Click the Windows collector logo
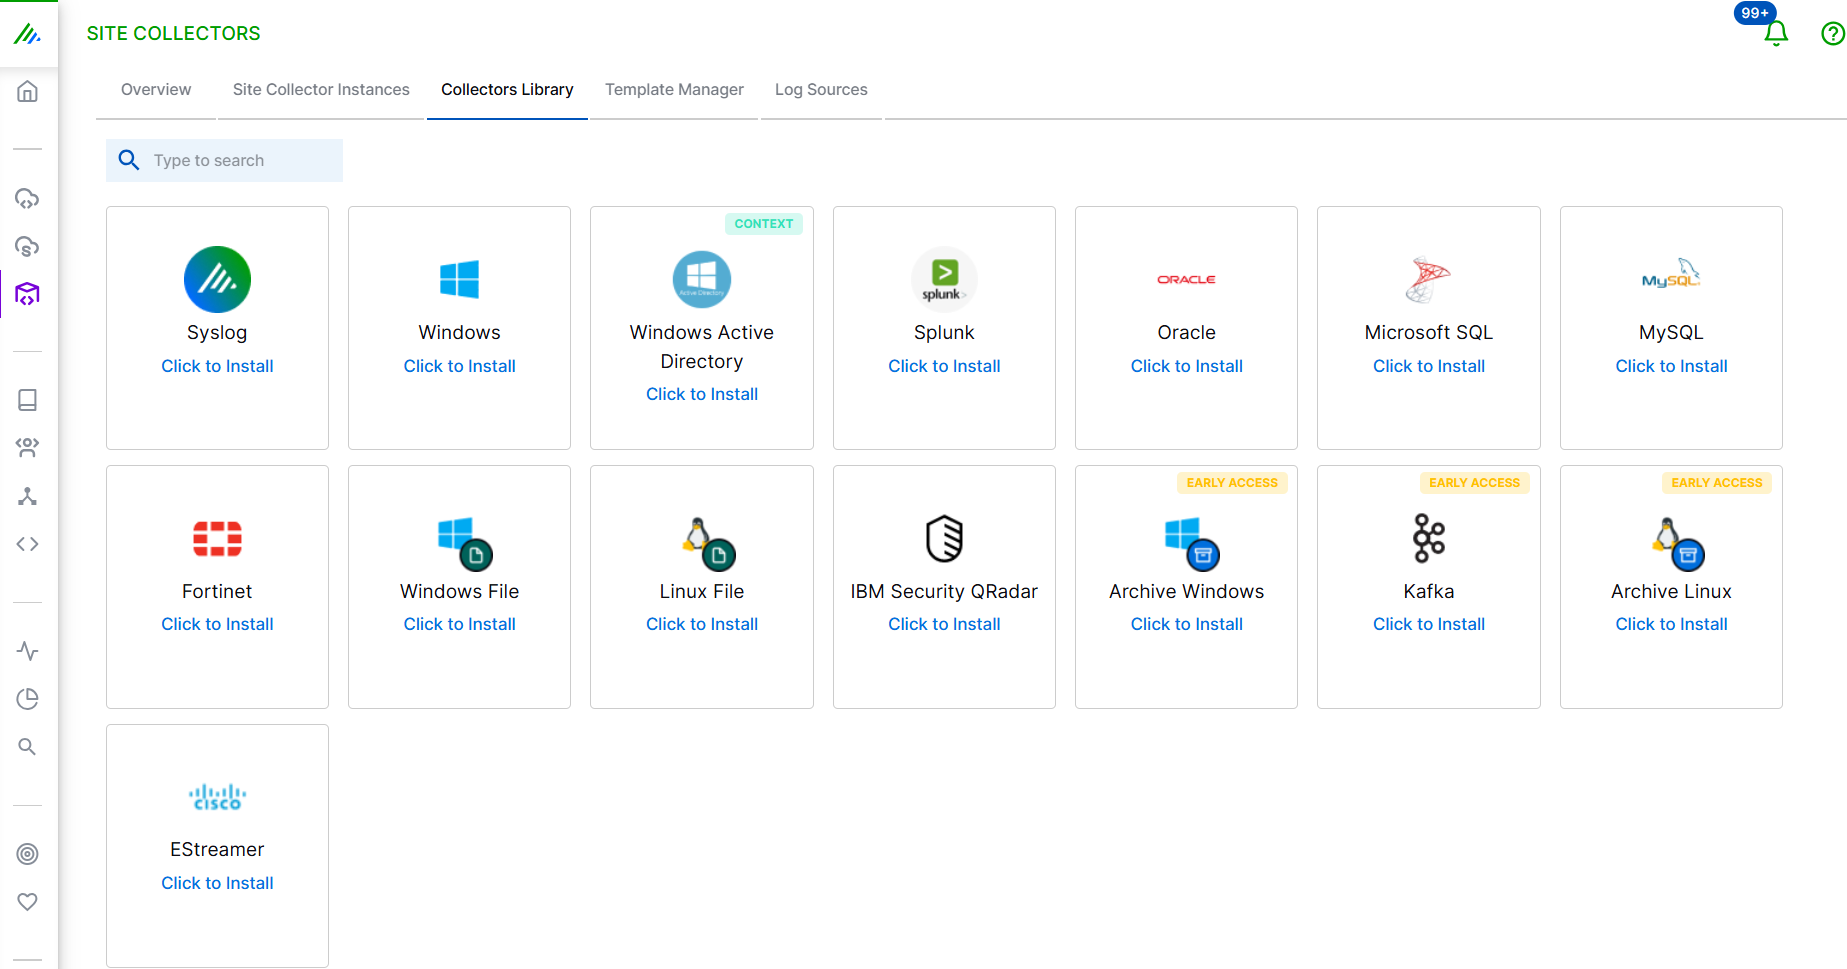 tap(460, 279)
